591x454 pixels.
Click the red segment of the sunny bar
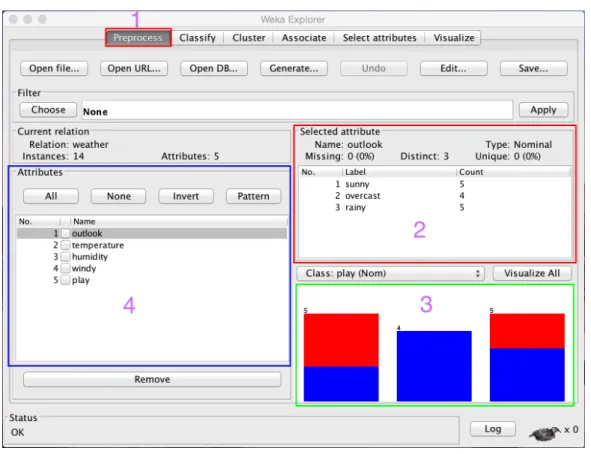(x=341, y=340)
